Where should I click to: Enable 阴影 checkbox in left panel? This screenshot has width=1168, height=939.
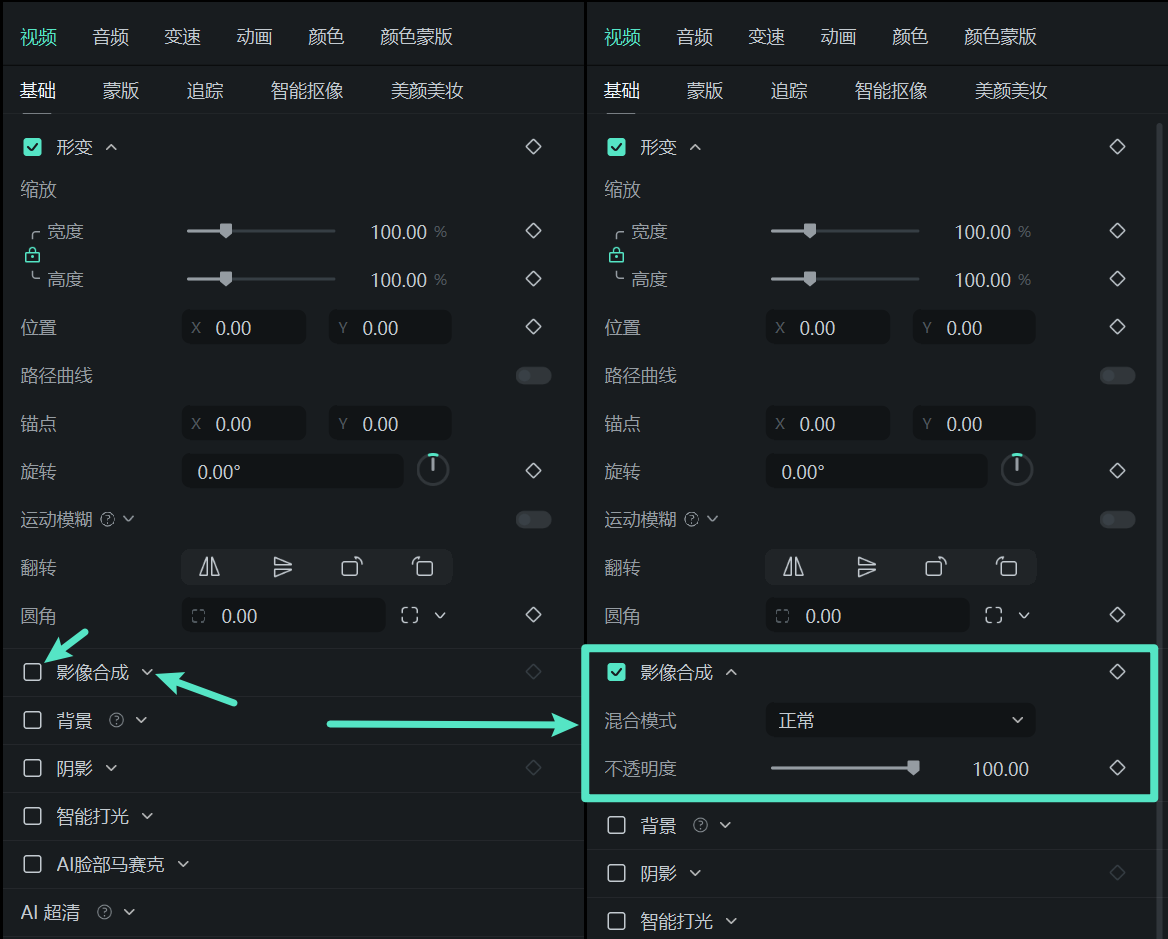tap(33, 768)
